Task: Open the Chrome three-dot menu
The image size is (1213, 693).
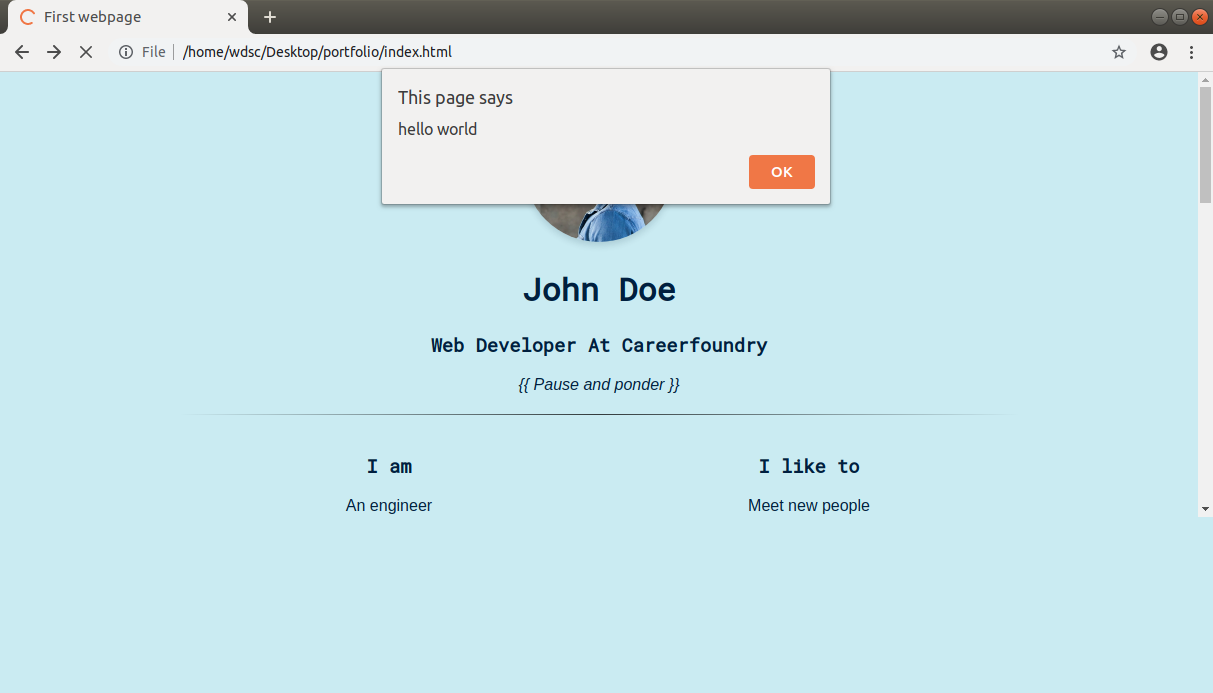Action: click(x=1191, y=52)
